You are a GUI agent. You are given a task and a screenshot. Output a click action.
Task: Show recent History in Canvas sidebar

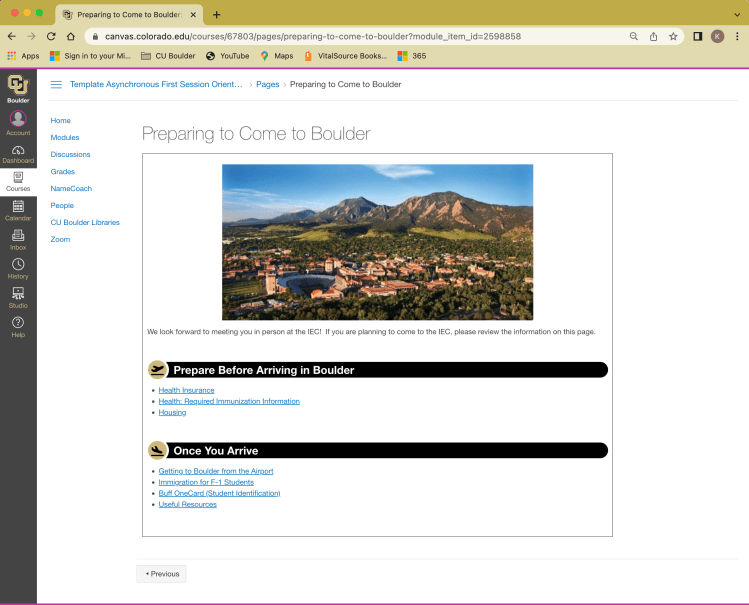pyautogui.click(x=18, y=268)
